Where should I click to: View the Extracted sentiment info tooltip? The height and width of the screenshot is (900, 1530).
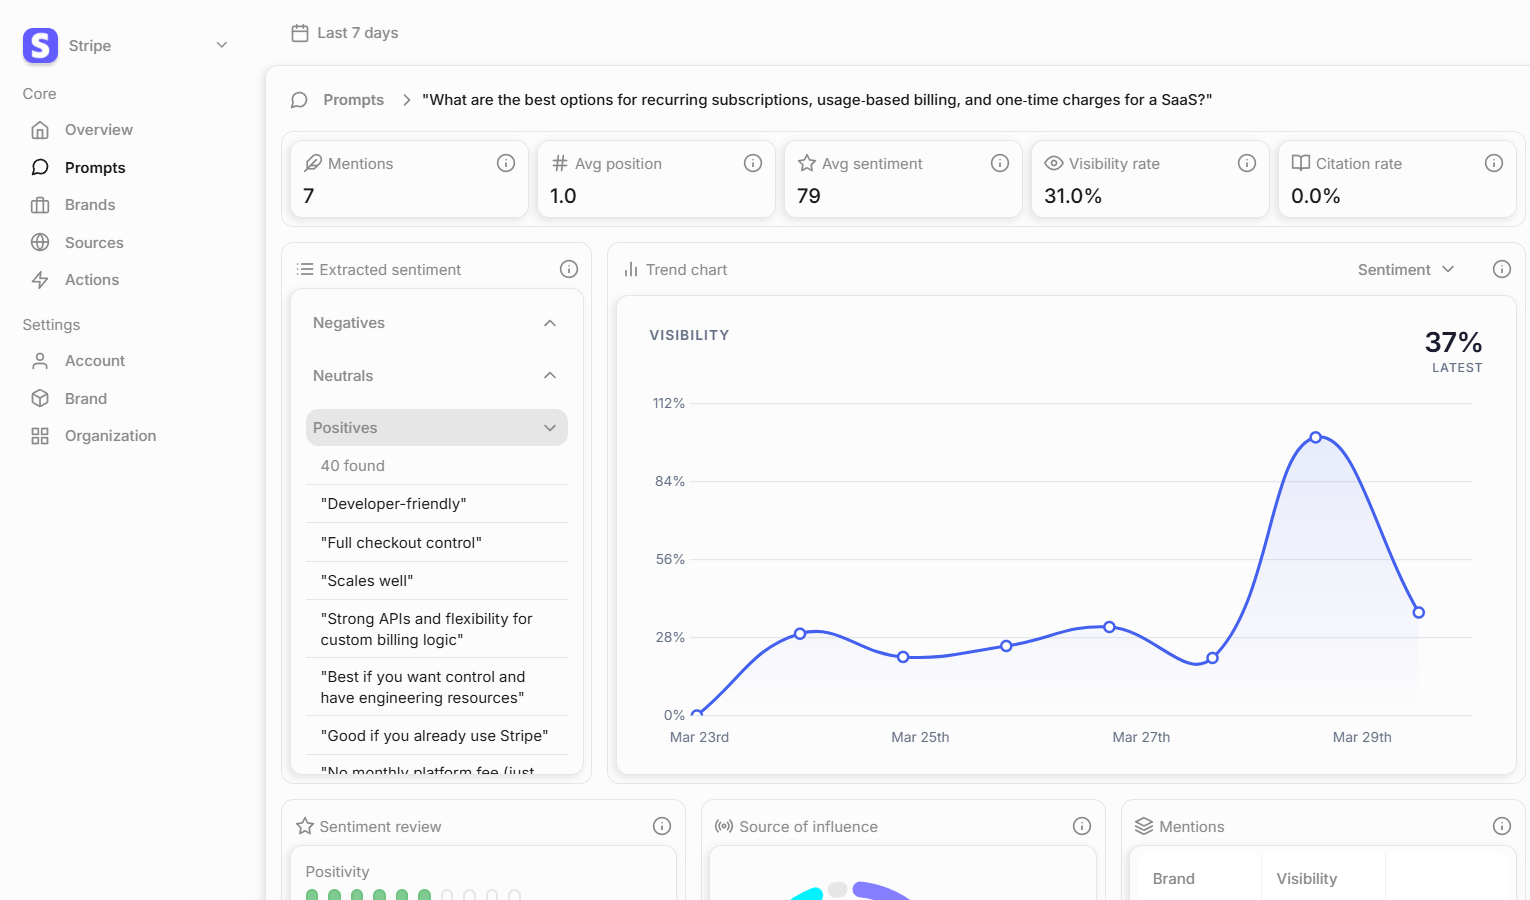(x=569, y=269)
